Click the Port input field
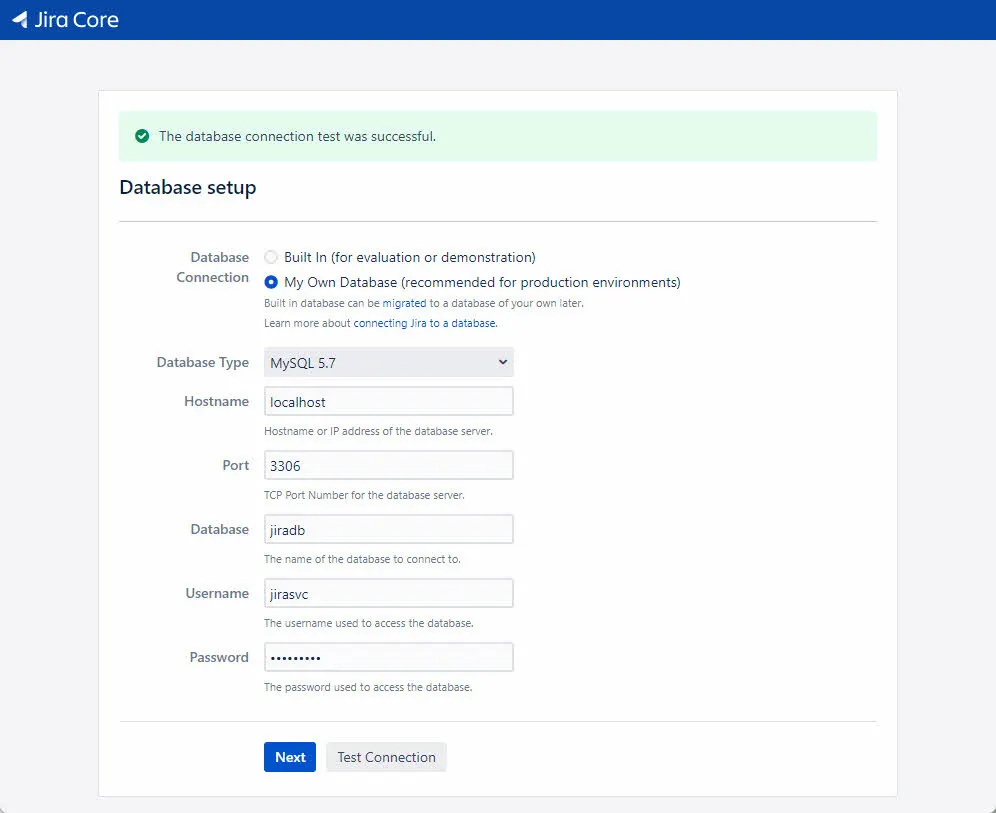 click(388, 465)
